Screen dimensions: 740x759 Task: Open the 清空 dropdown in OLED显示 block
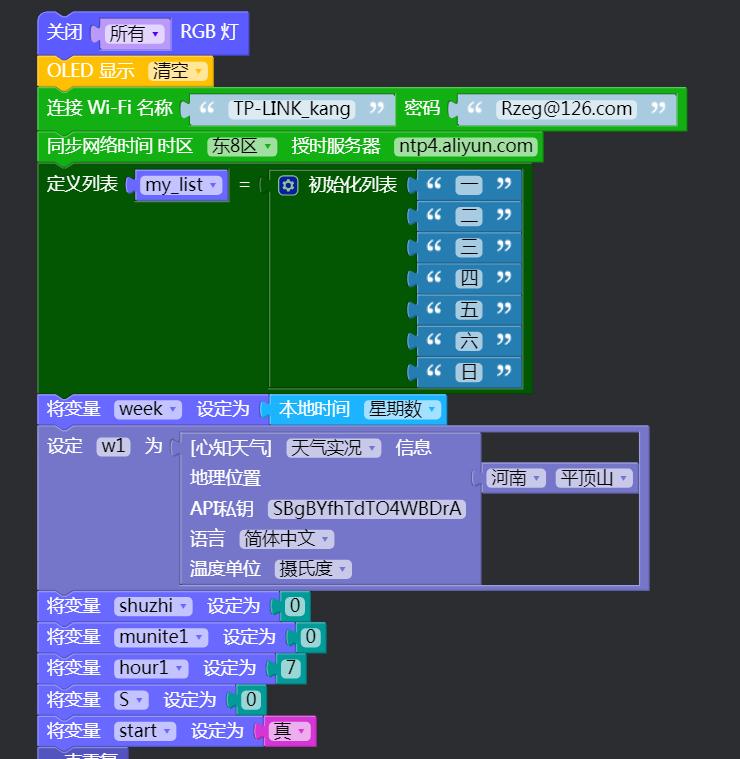coord(178,71)
